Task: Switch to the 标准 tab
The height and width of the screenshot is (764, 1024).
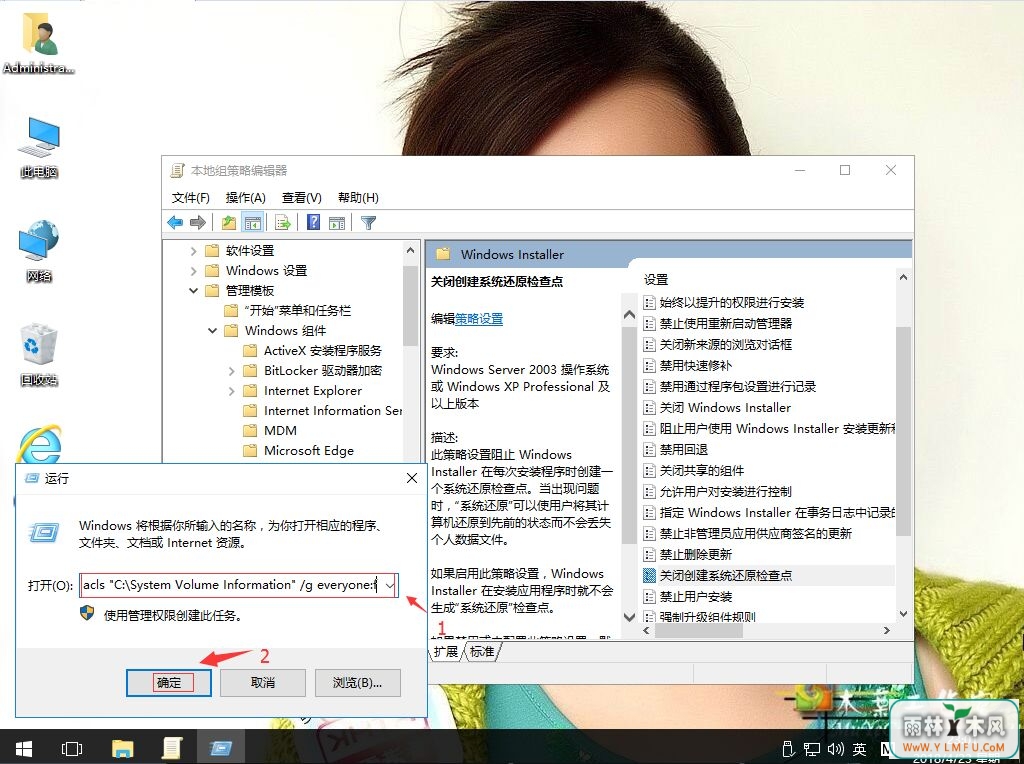Action: (x=482, y=652)
